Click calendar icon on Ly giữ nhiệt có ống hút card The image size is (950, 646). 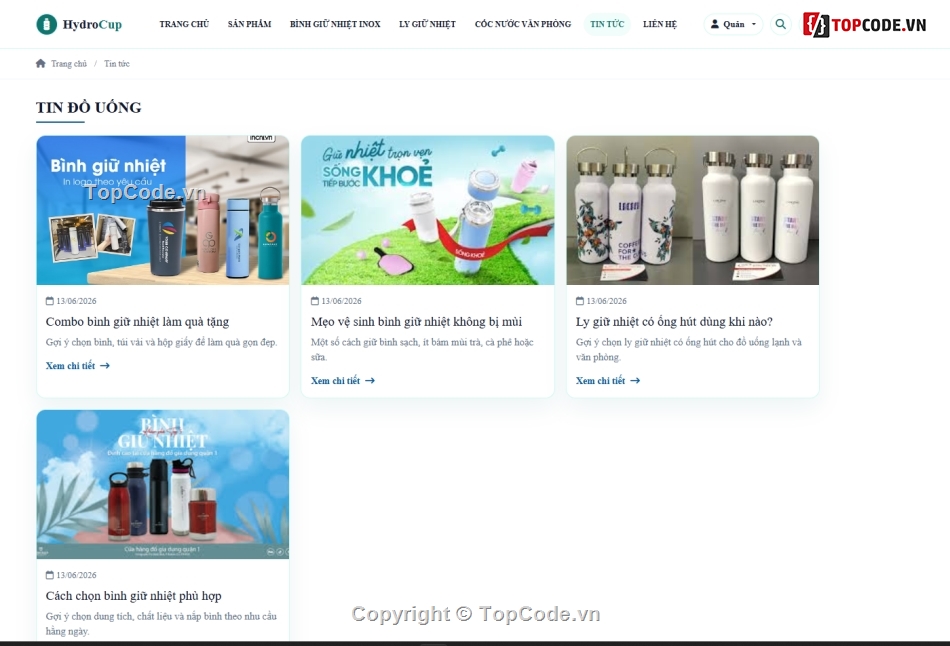coord(580,301)
